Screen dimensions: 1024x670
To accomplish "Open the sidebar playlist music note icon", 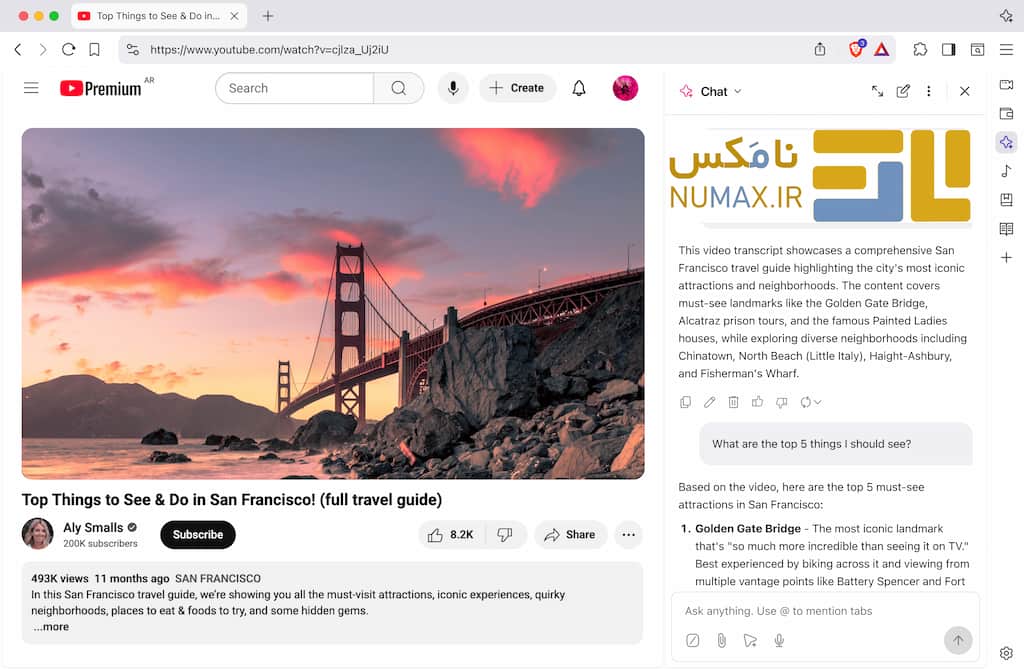I will click(1006, 171).
